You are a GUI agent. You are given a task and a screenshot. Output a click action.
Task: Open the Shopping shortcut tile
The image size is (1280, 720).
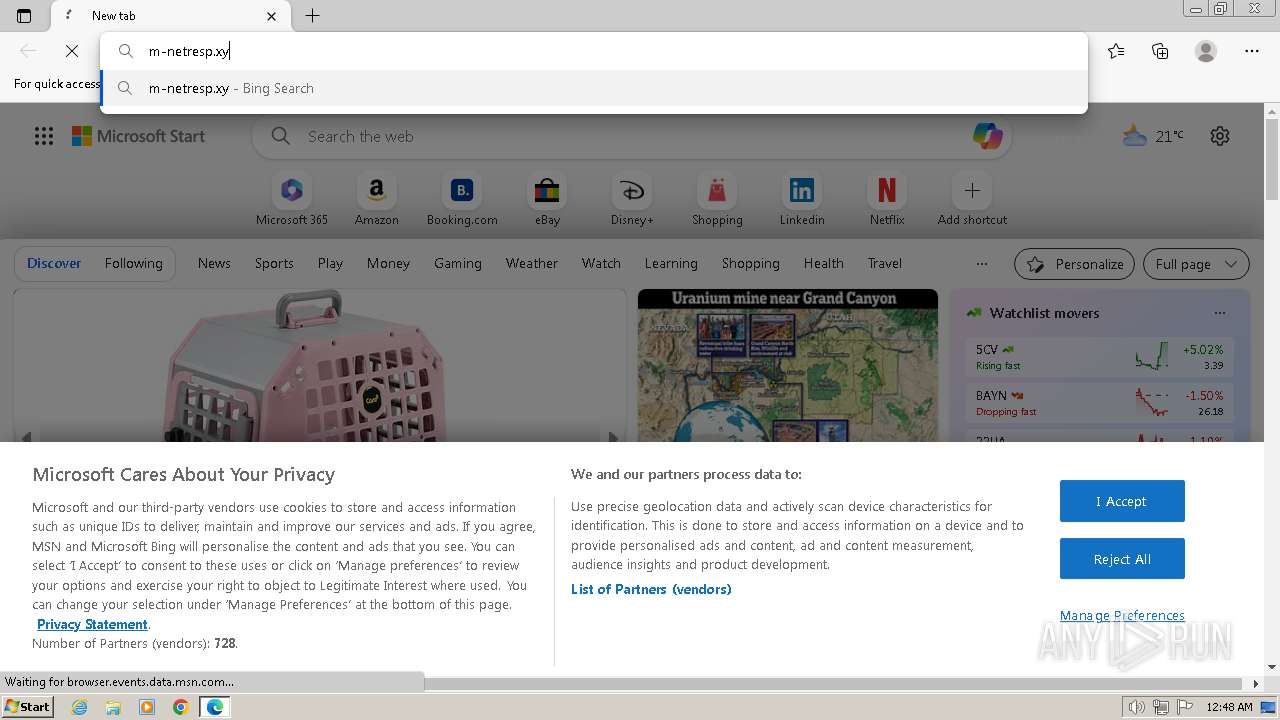pyautogui.click(x=717, y=199)
